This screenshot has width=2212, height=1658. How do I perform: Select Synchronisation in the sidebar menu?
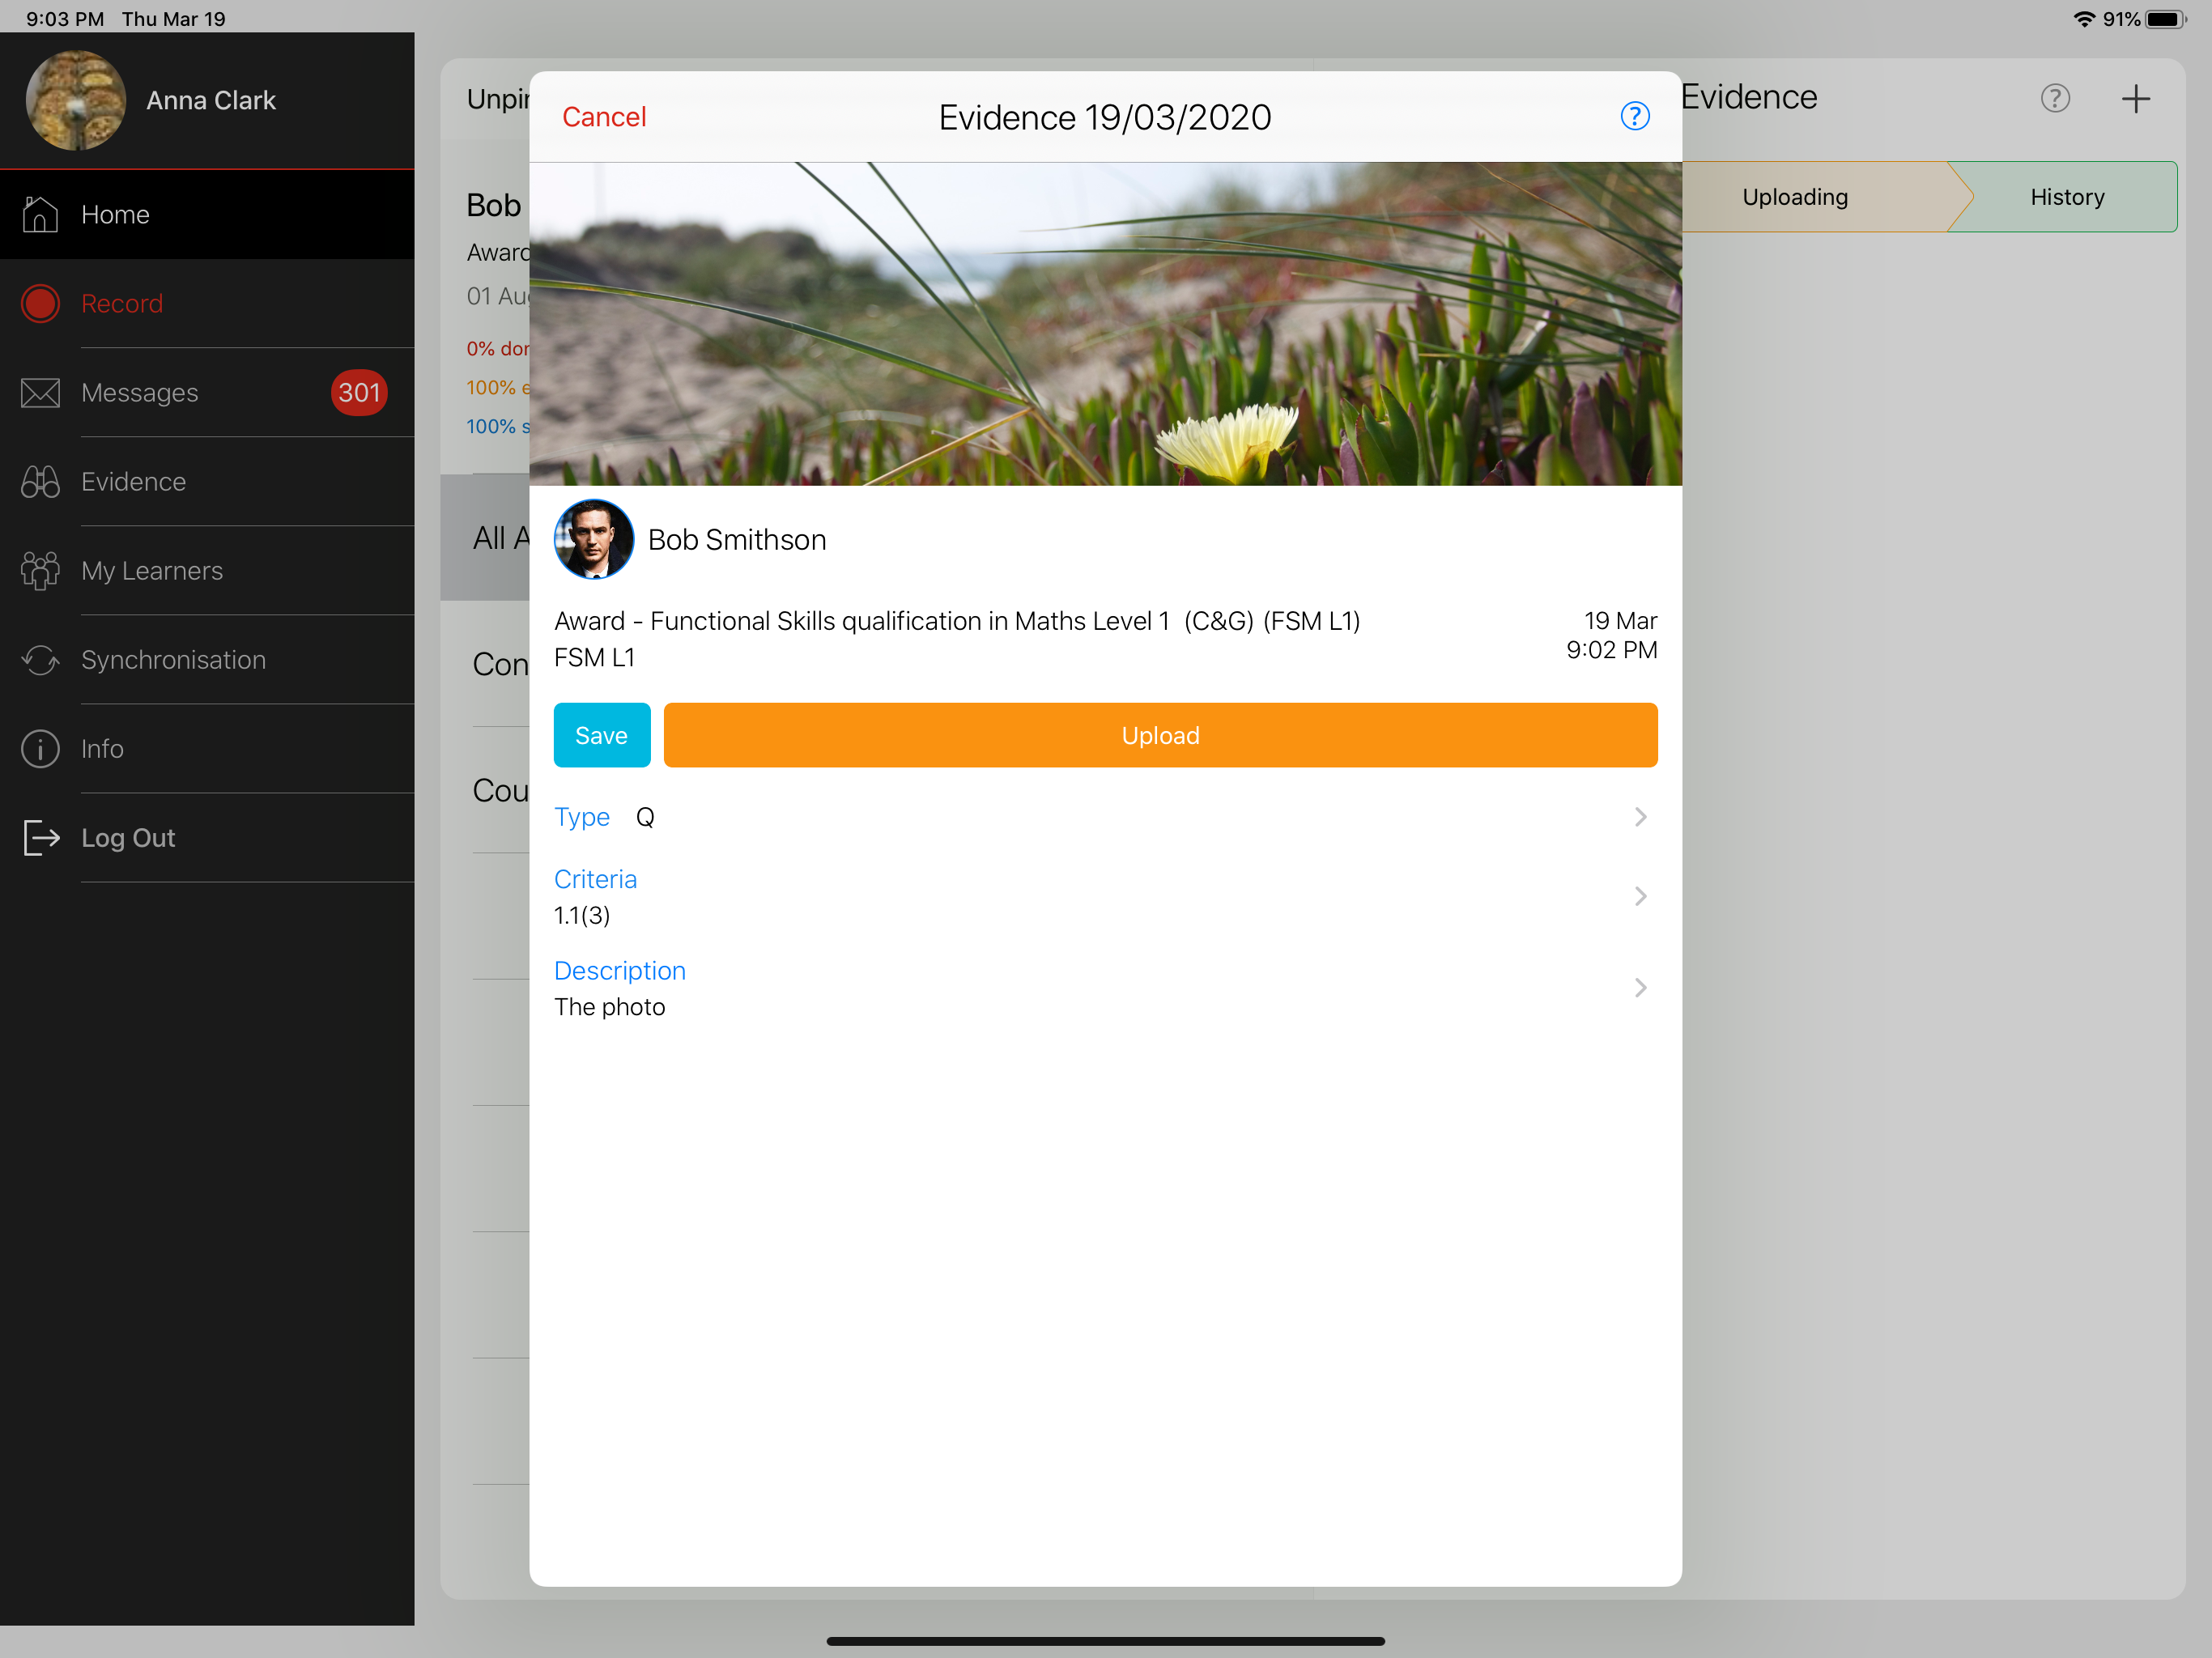207,659
